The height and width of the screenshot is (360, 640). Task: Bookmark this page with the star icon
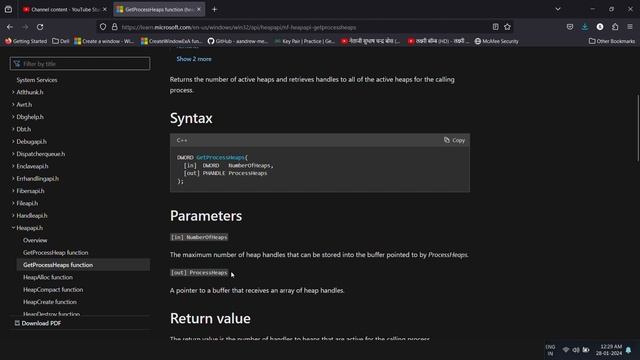[507, 27]
